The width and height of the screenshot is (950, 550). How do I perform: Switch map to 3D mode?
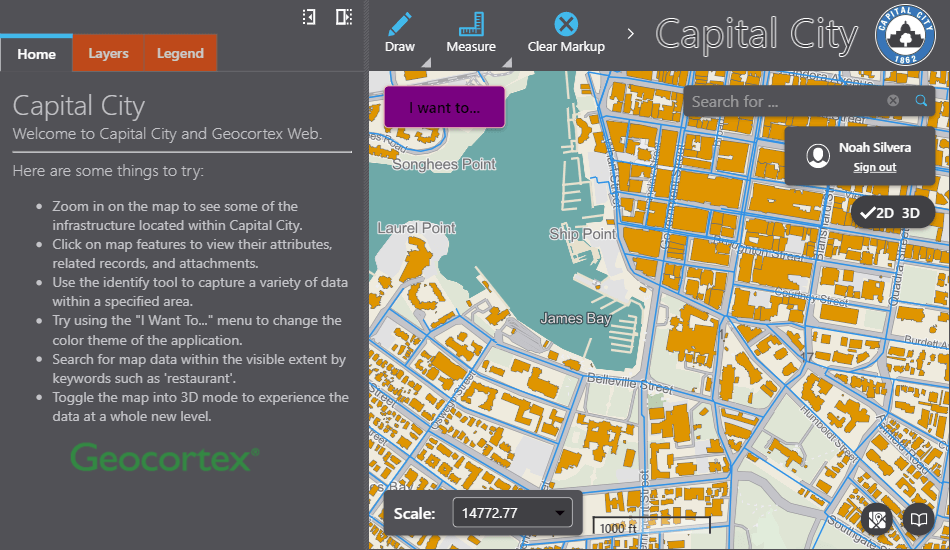tap(910, 212)
